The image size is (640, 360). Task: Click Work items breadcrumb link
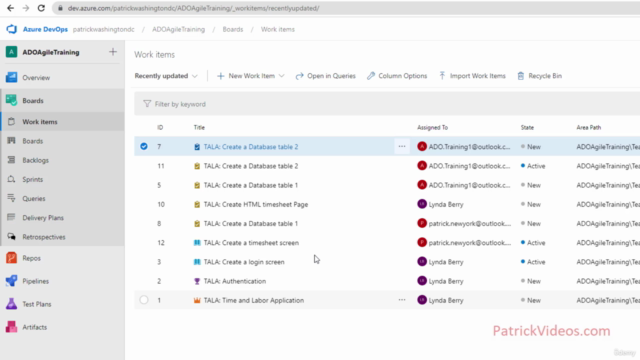(x=278, y=29)
